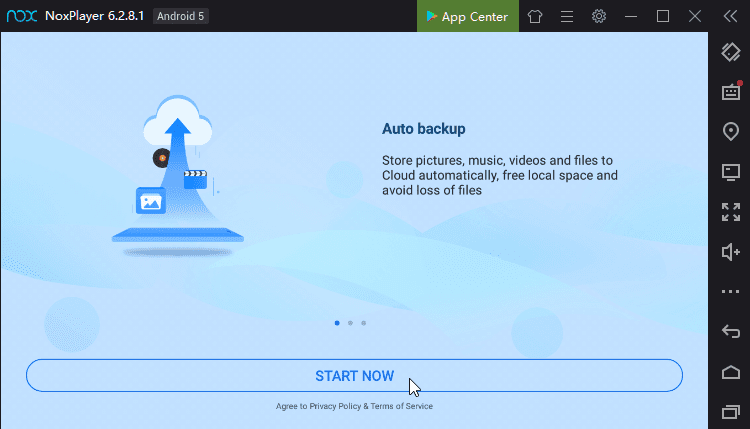The image size is (750, 429).
Task: Click the volume up icon
Action: [x=731, y=252]
